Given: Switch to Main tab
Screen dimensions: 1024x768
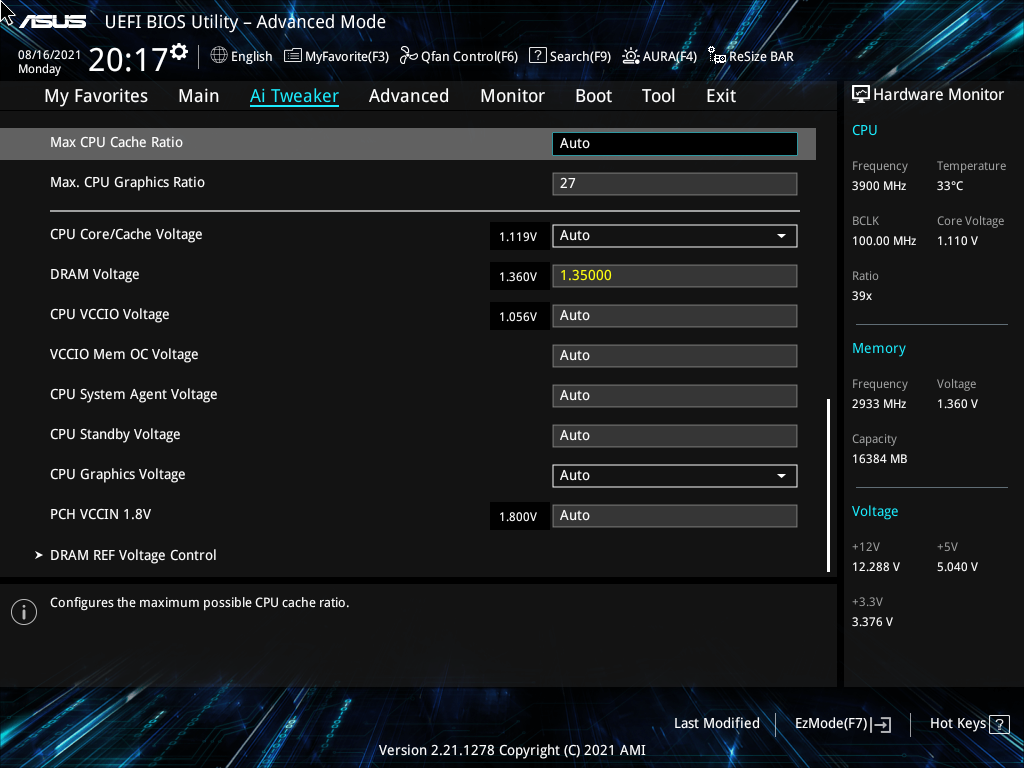Looking at the screenshot, I should pos(199,96).
